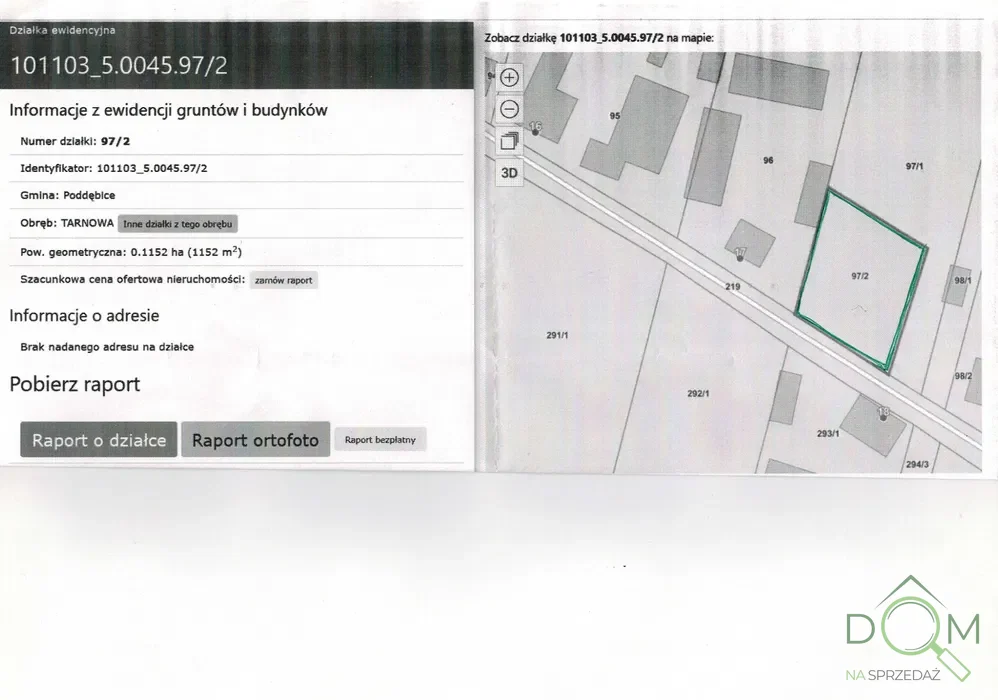Switch the map to 3D view
The height and width of the screenshot is (700, 998).
509,173
